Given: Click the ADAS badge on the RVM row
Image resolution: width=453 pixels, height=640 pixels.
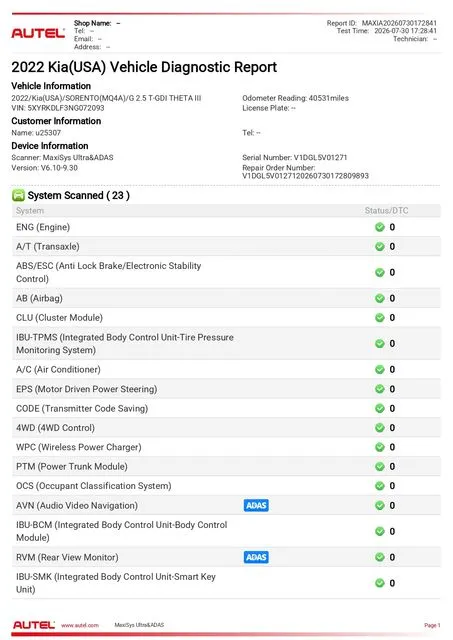Looking at the screenshot, I should [x=256, y=557].
